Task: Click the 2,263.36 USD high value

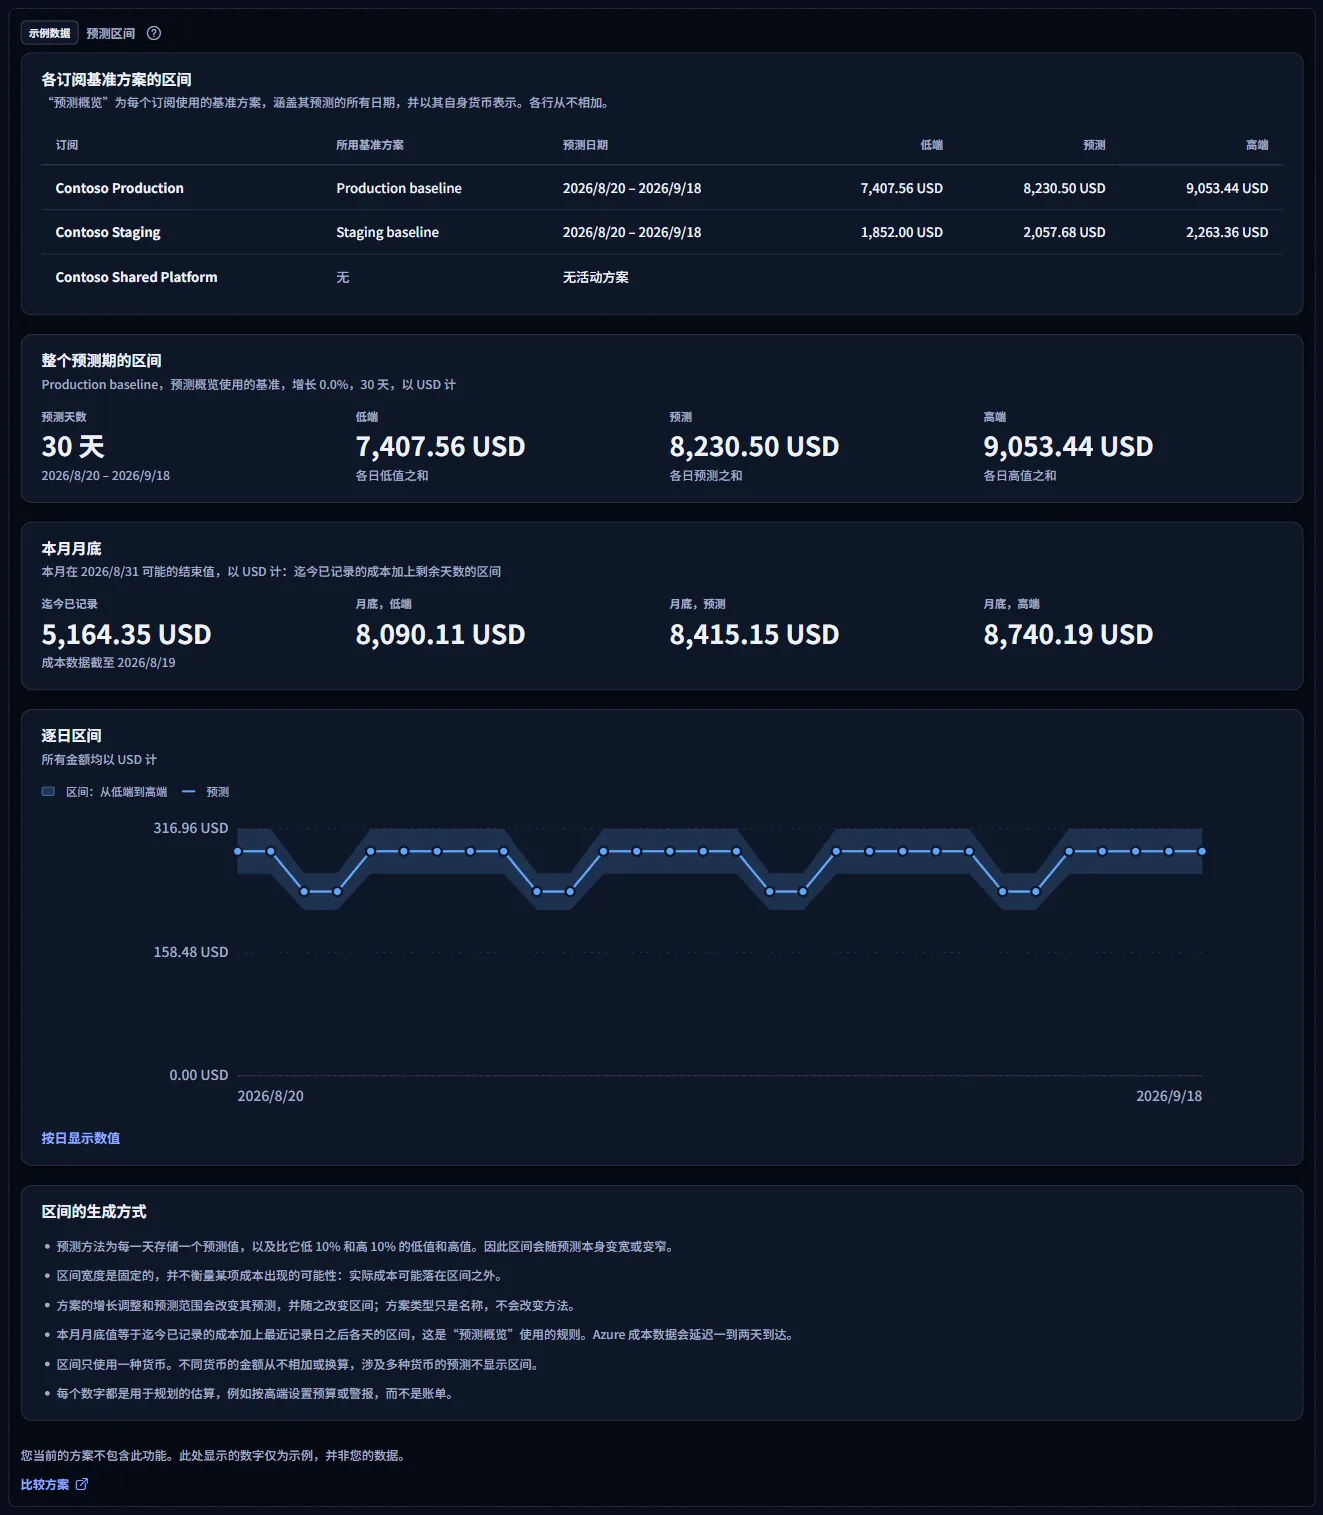Action: 1227,232
